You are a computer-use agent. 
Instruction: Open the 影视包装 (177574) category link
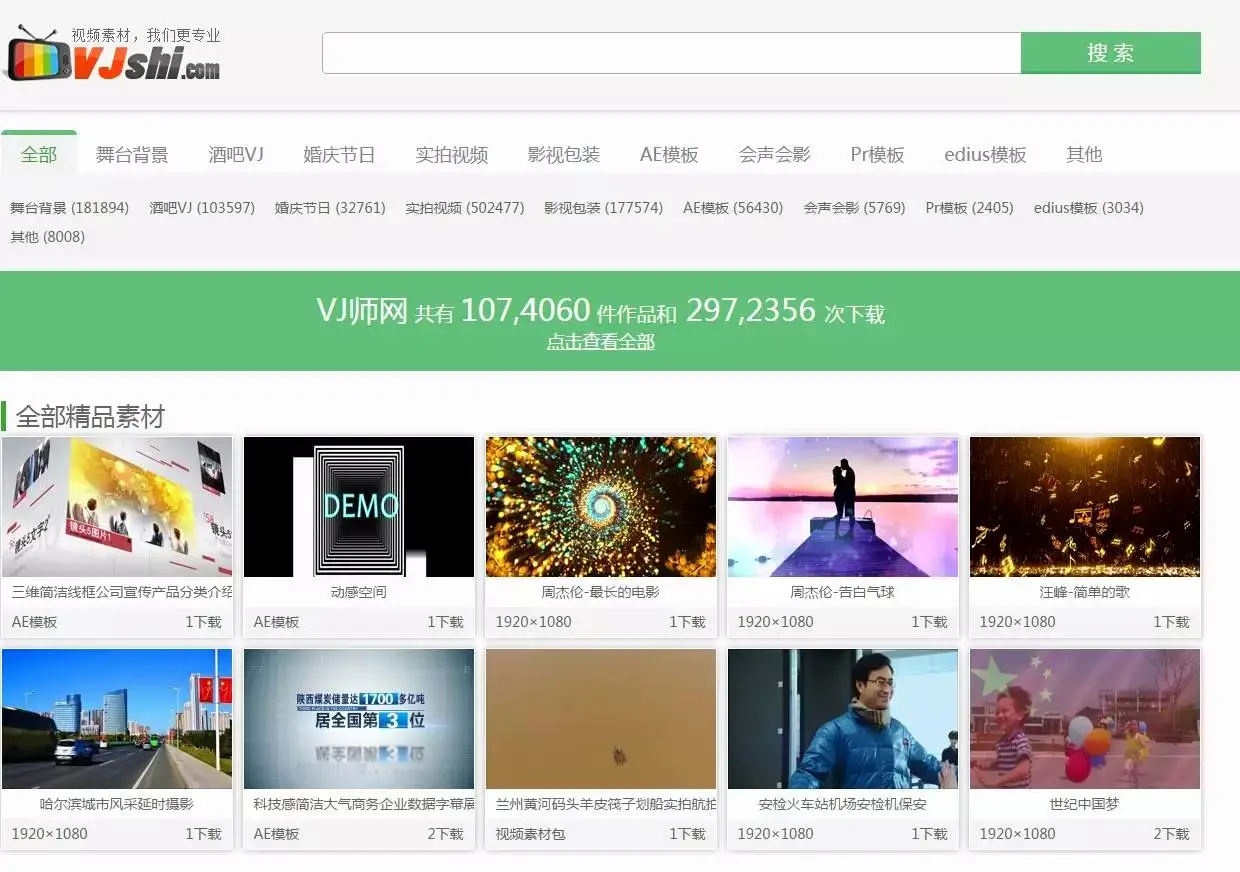click(603, 208)
